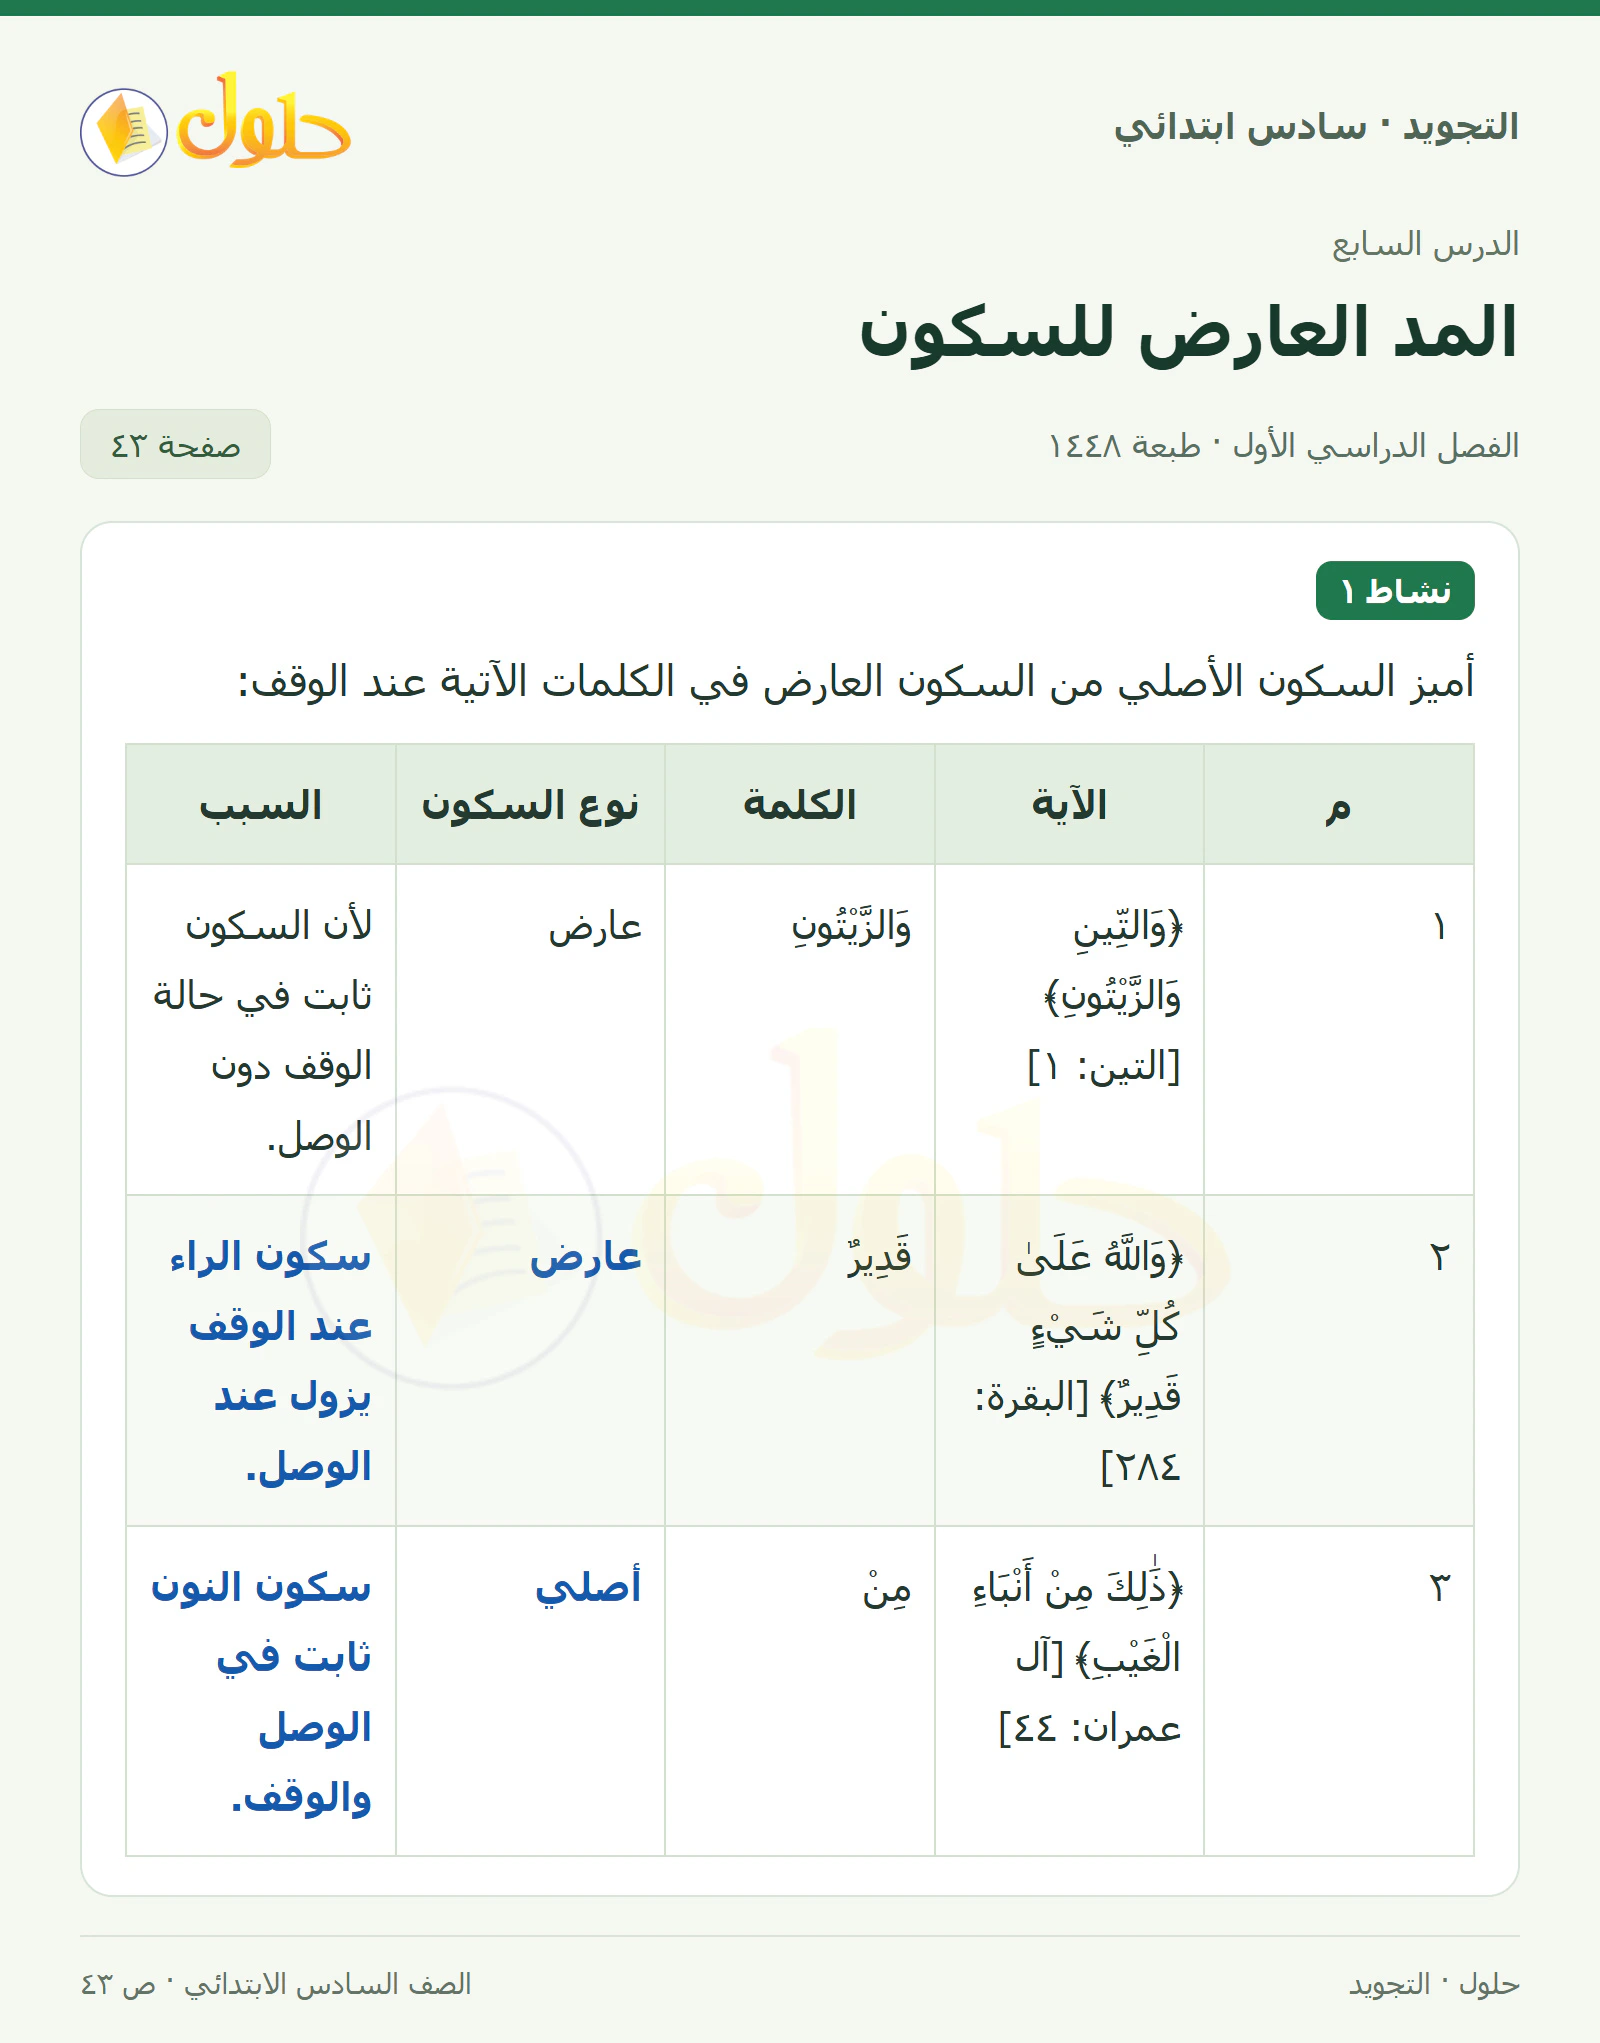Click the الكلمة column header

pos(800,805)
